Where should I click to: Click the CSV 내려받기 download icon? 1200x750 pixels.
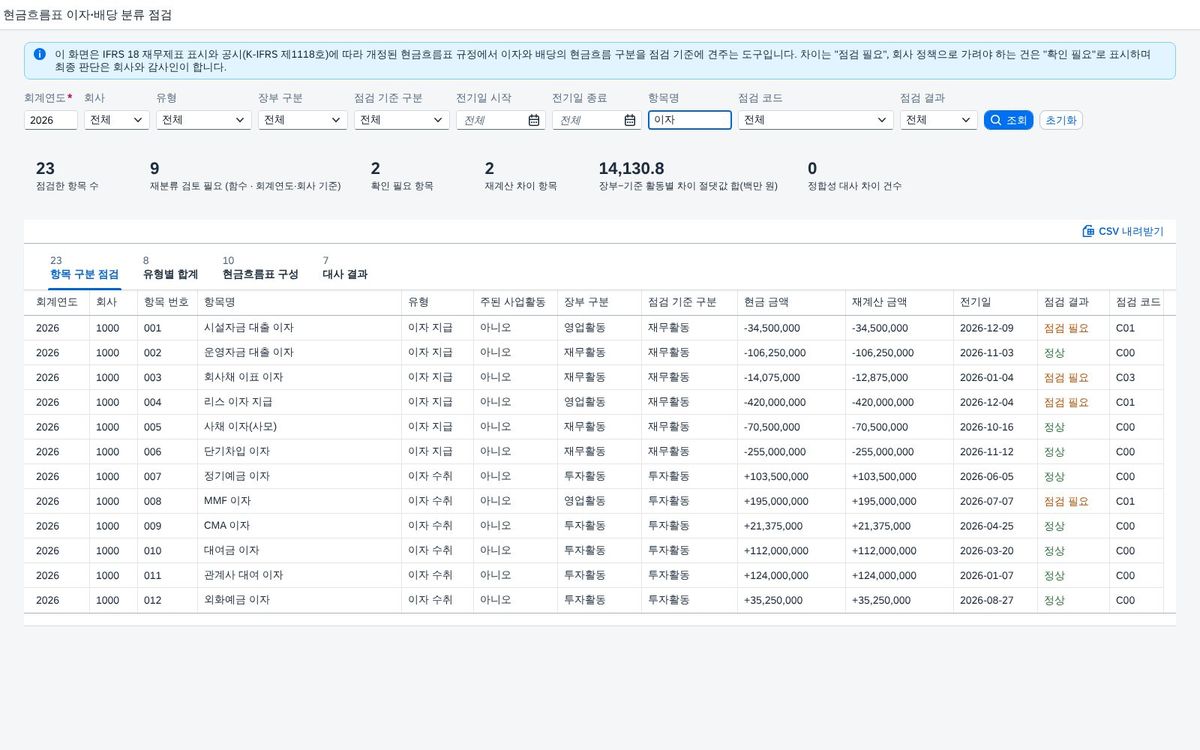point(1088,231)
